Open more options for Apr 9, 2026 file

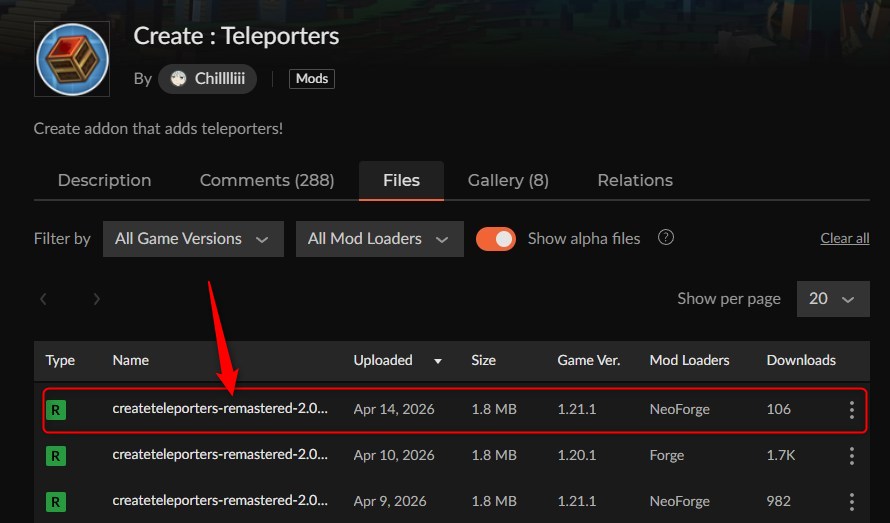851,502
